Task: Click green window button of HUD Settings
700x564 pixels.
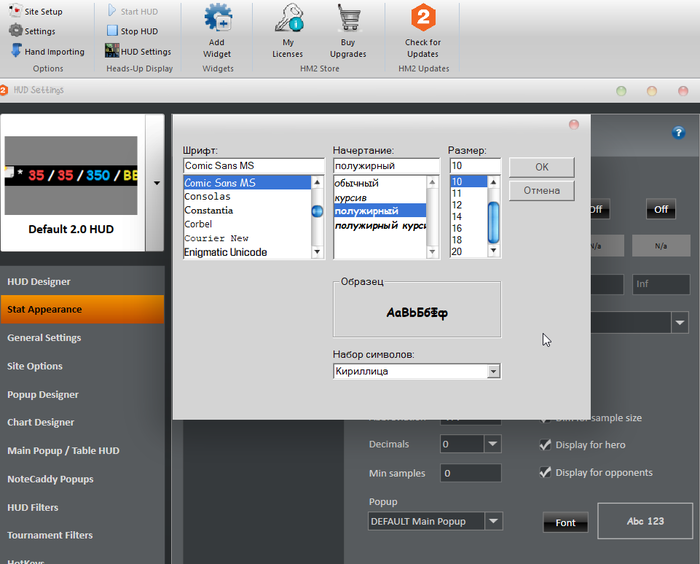Action: point(621,91)
